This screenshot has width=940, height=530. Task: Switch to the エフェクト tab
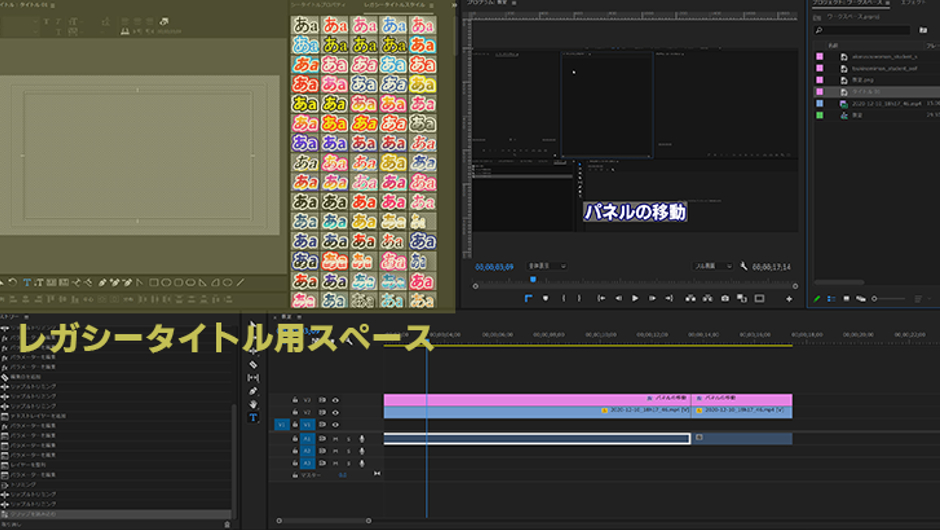913,3
